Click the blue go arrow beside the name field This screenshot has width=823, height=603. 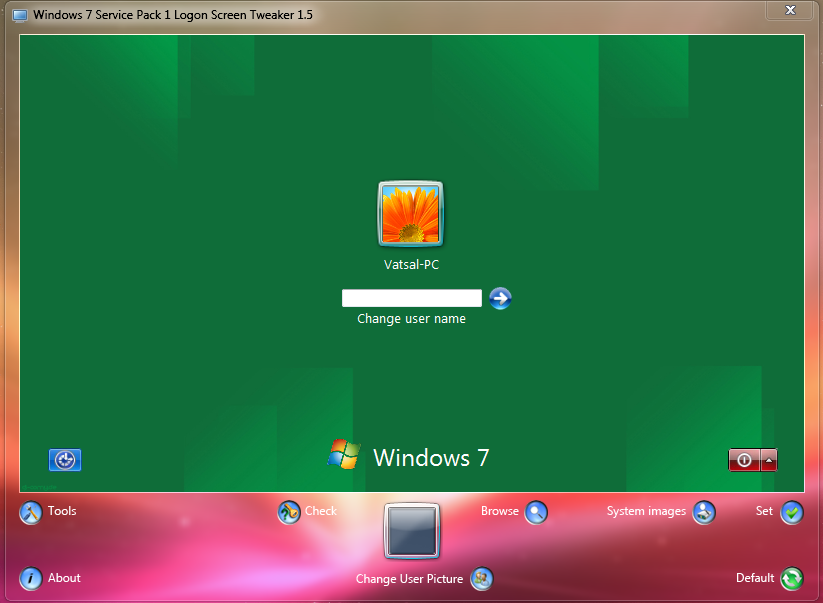pyautogui.click(x=499, y=298)
